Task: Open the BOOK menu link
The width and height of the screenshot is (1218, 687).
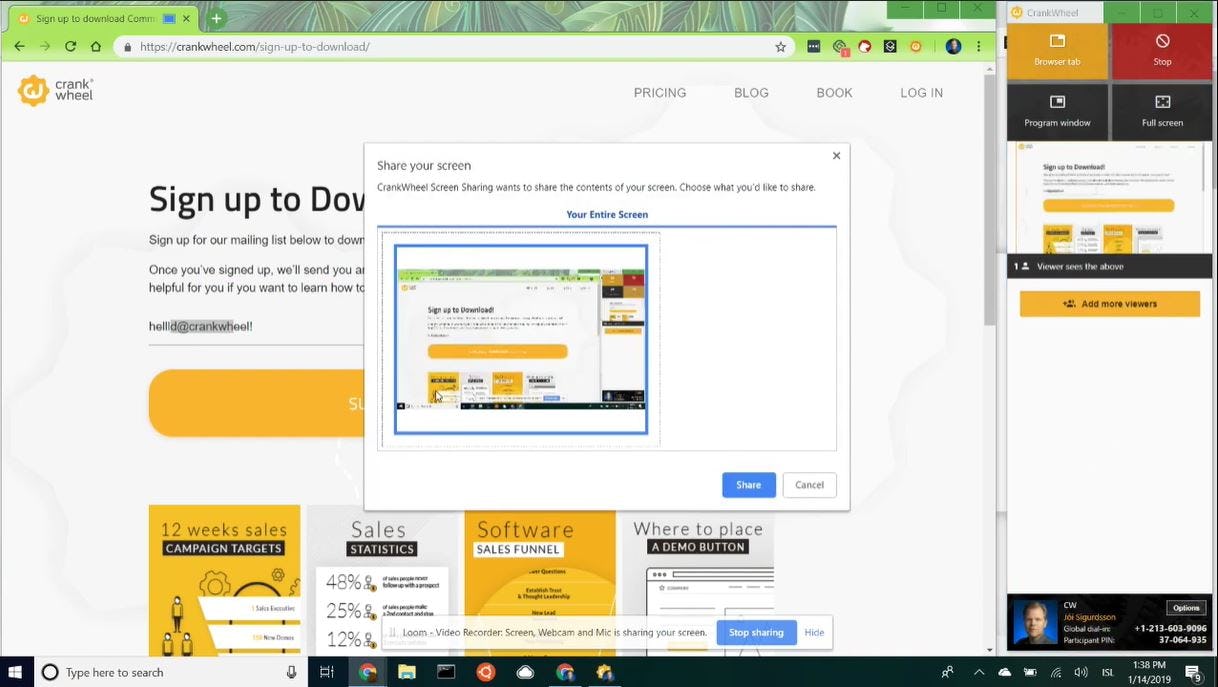Action: pos(834,93)
